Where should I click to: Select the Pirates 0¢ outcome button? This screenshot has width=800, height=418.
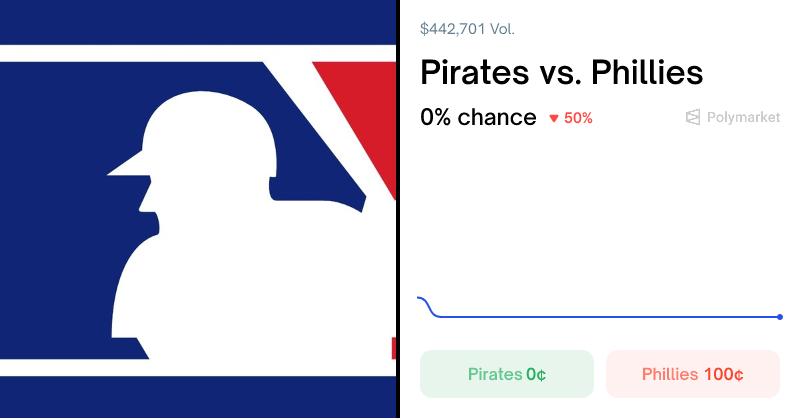pyautogui.click(x=506, y=374)
